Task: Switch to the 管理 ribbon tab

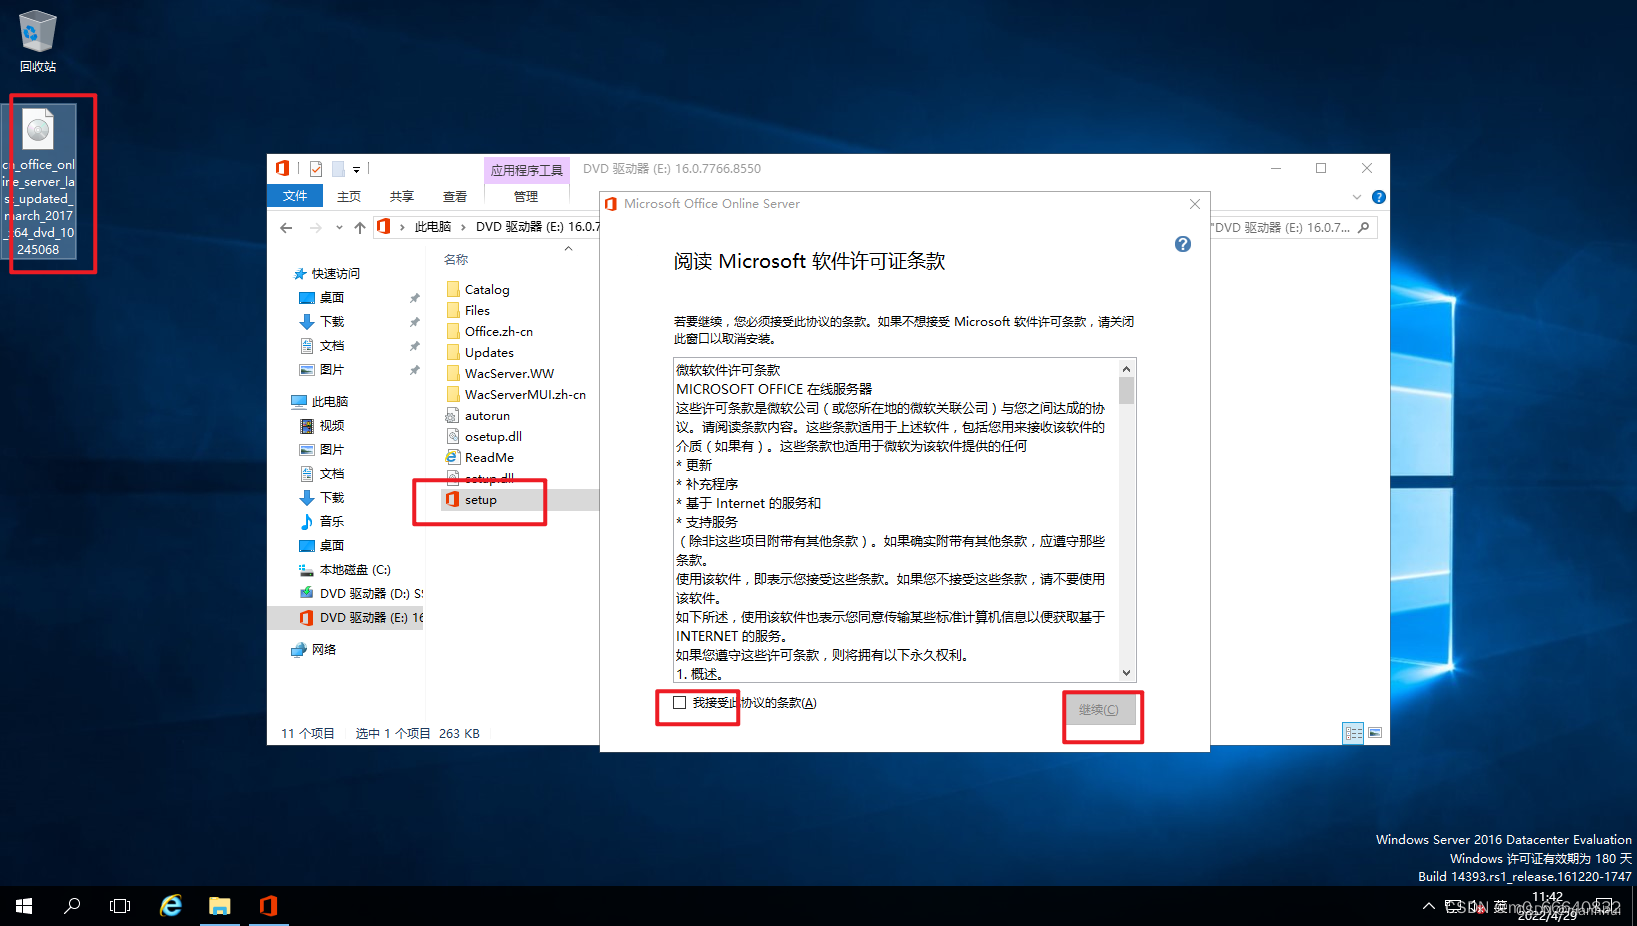Action: click(526, 196)
